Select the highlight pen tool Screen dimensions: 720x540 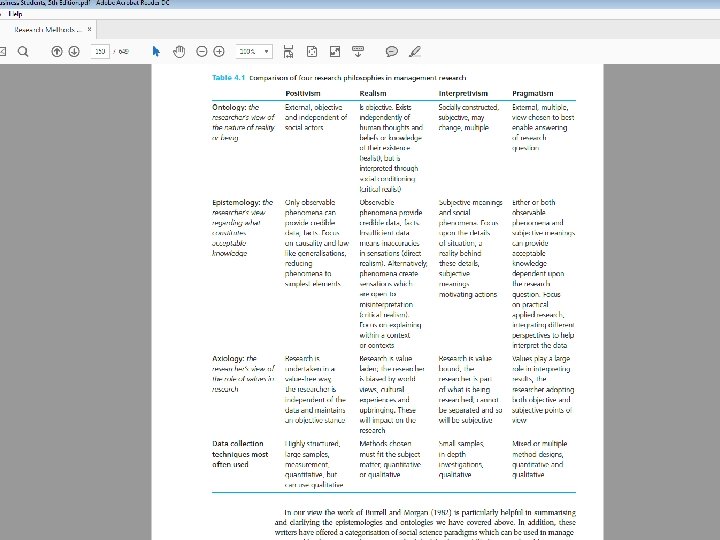[415, 51]
